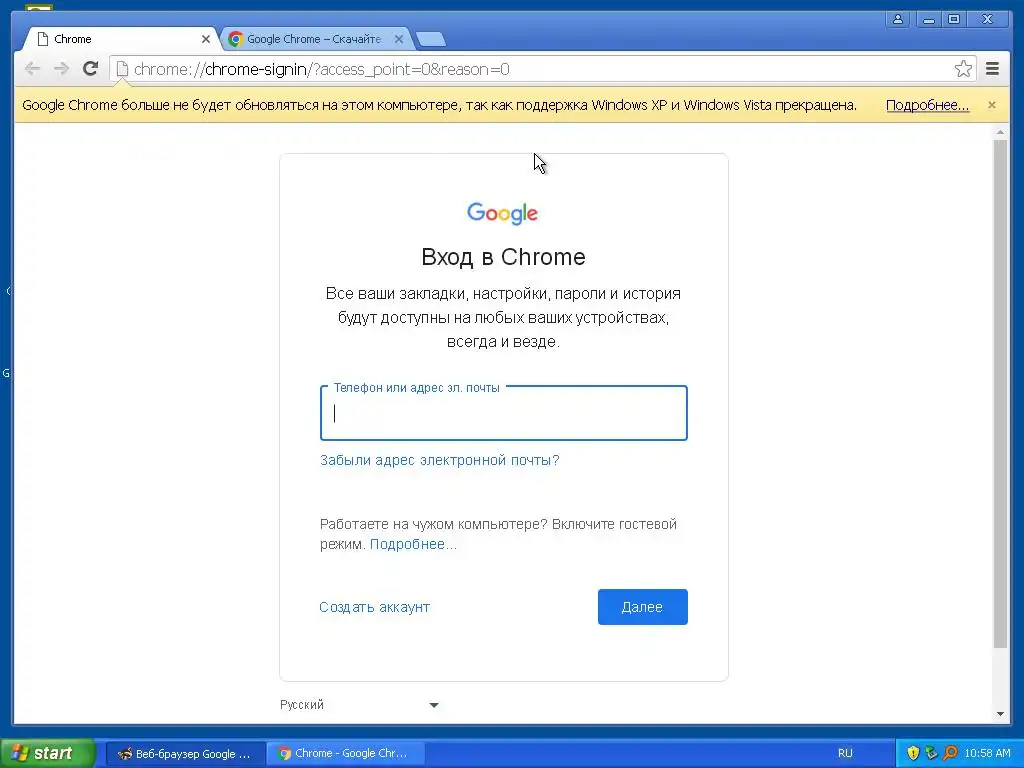Click the Google logo

tap(503, 214)
